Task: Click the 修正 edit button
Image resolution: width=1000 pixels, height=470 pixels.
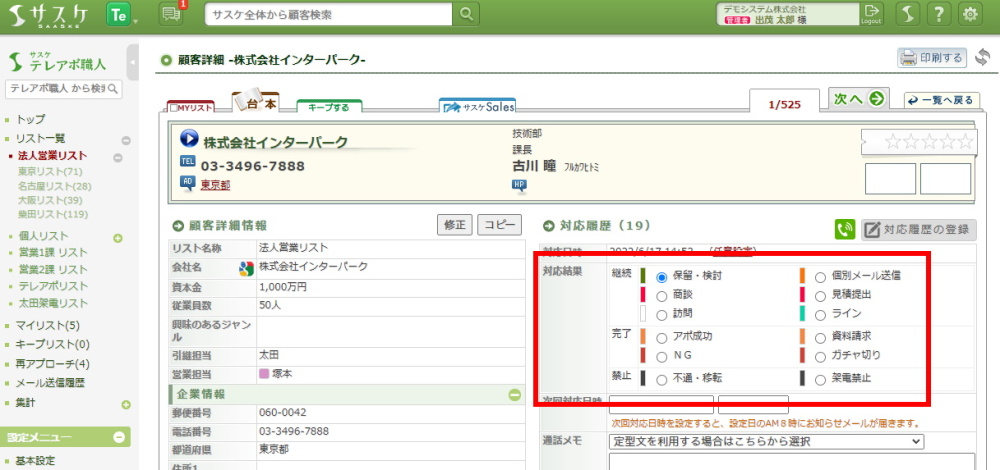Action: (455, 225)
